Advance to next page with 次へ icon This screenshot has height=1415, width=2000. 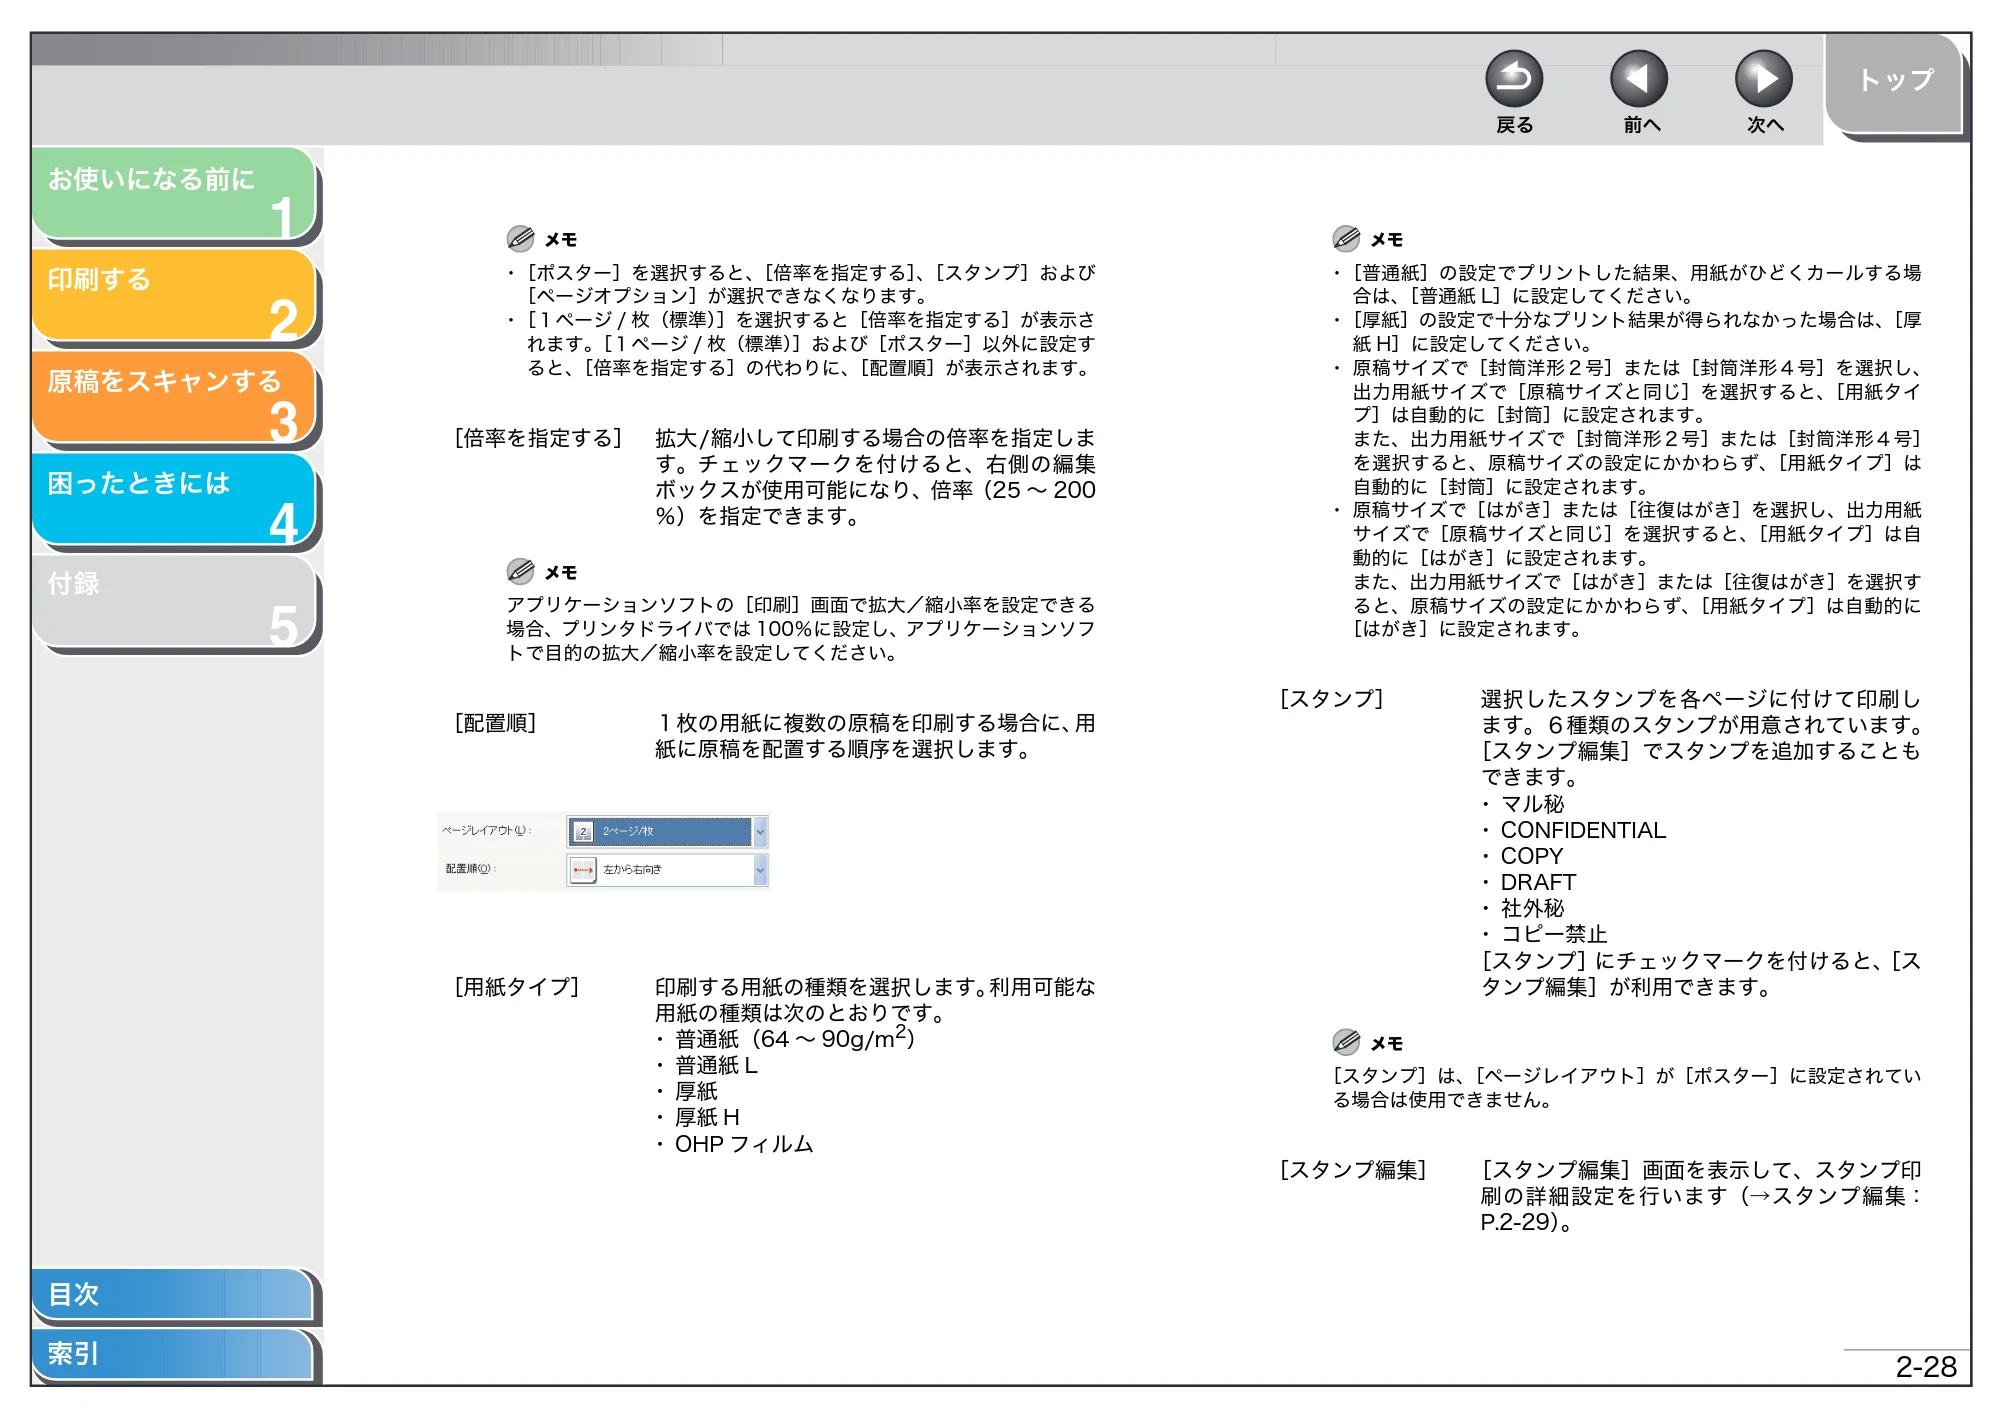pos(1764,79)
